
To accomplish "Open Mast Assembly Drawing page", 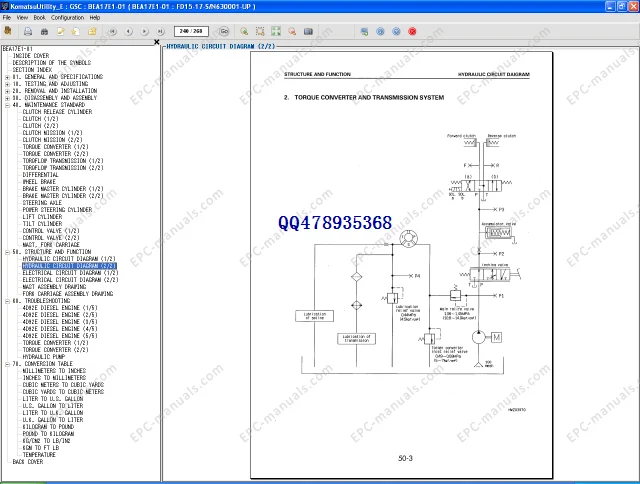I will tap(54, 287).
